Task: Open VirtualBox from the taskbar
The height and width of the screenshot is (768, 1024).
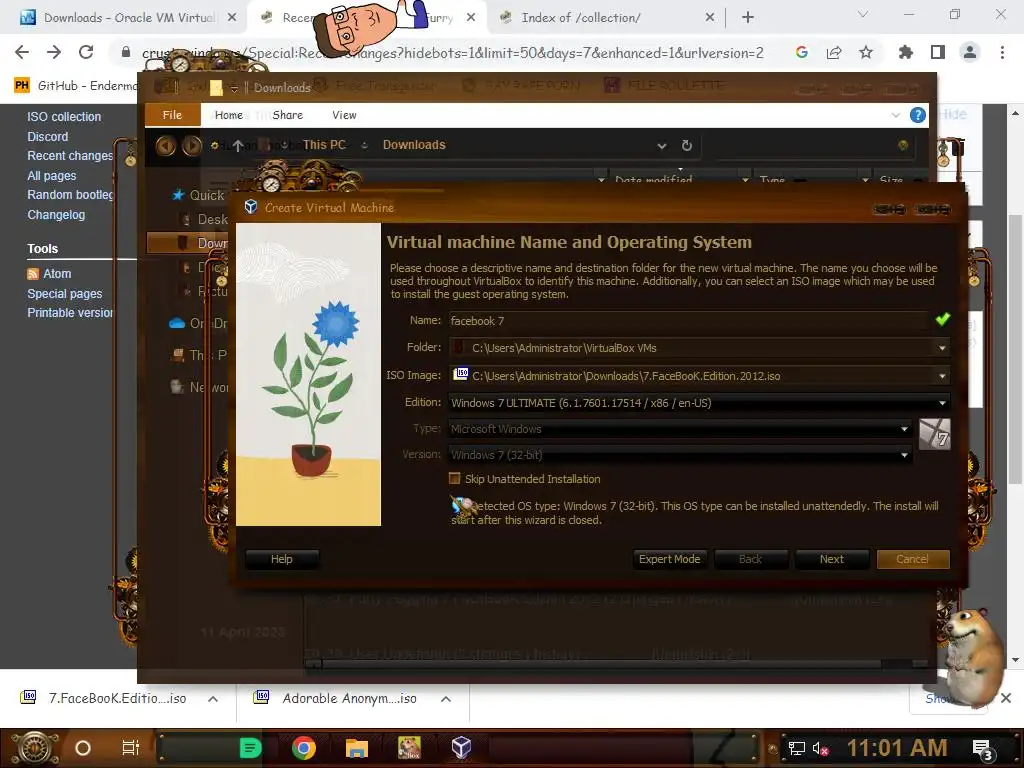Action: [461, 748]
